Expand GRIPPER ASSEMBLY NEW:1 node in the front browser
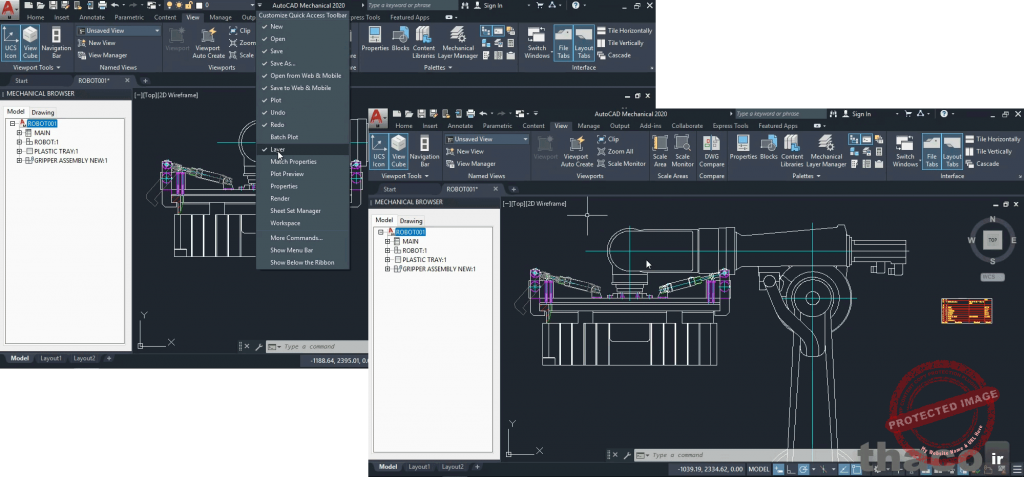This screenshot has height=477, width=1024. pyautogui.click(x=388, y=269)
